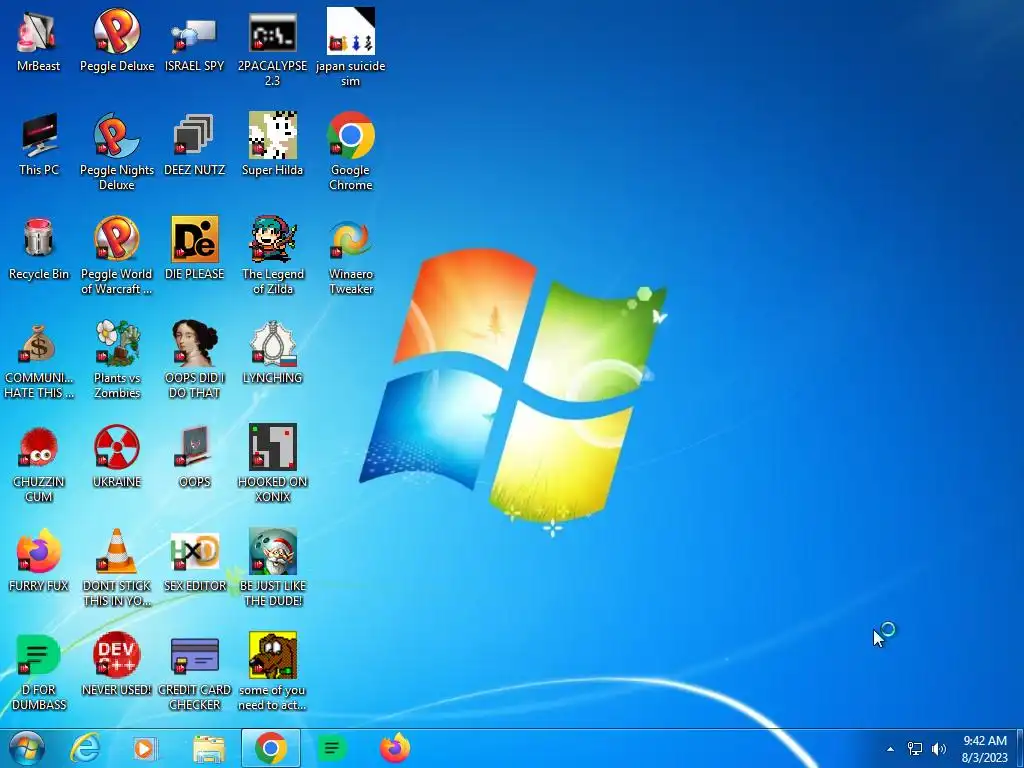Open Windows Media Player from taskbar

point(144,748)
